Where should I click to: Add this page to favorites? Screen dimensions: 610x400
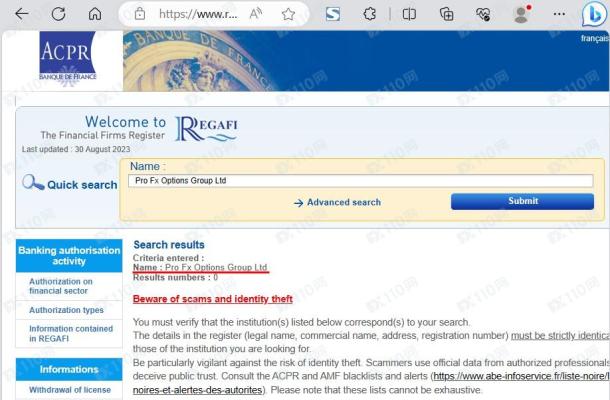(288, 14)
